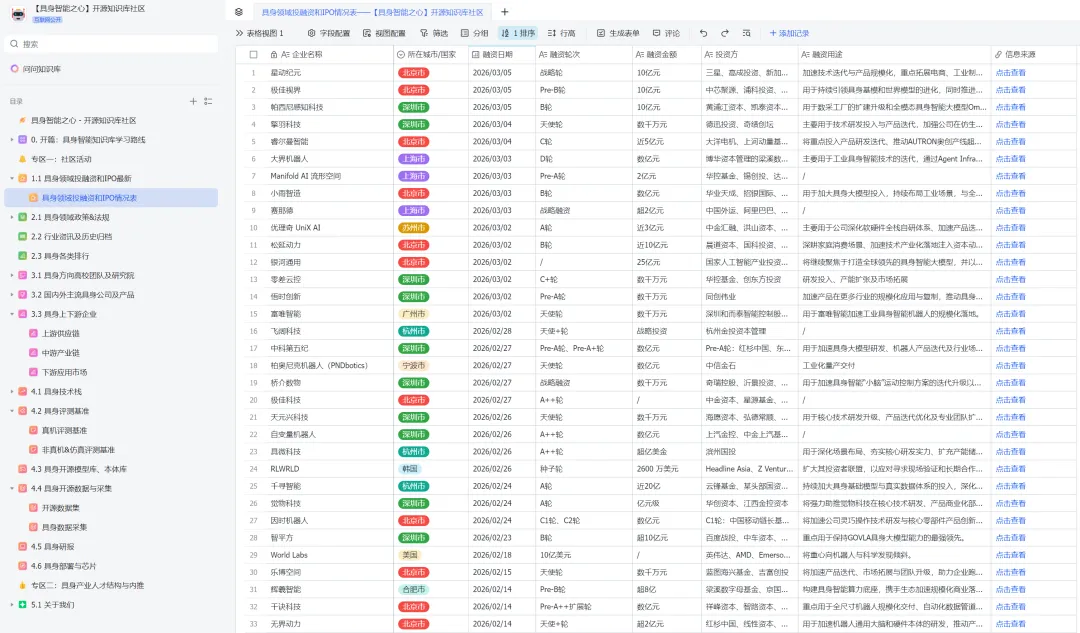Collapse the 1.1 具身领域投融资和IPO最新 node

click(12, 178)
